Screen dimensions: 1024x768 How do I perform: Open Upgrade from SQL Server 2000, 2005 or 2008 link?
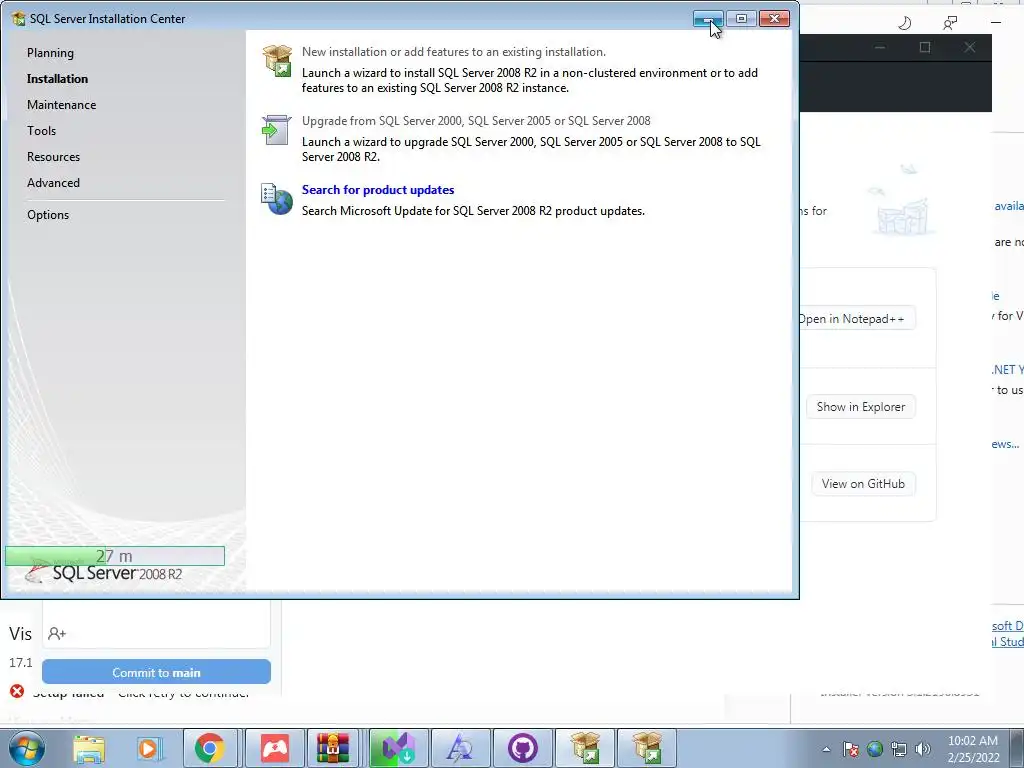(x=476, y=121)
